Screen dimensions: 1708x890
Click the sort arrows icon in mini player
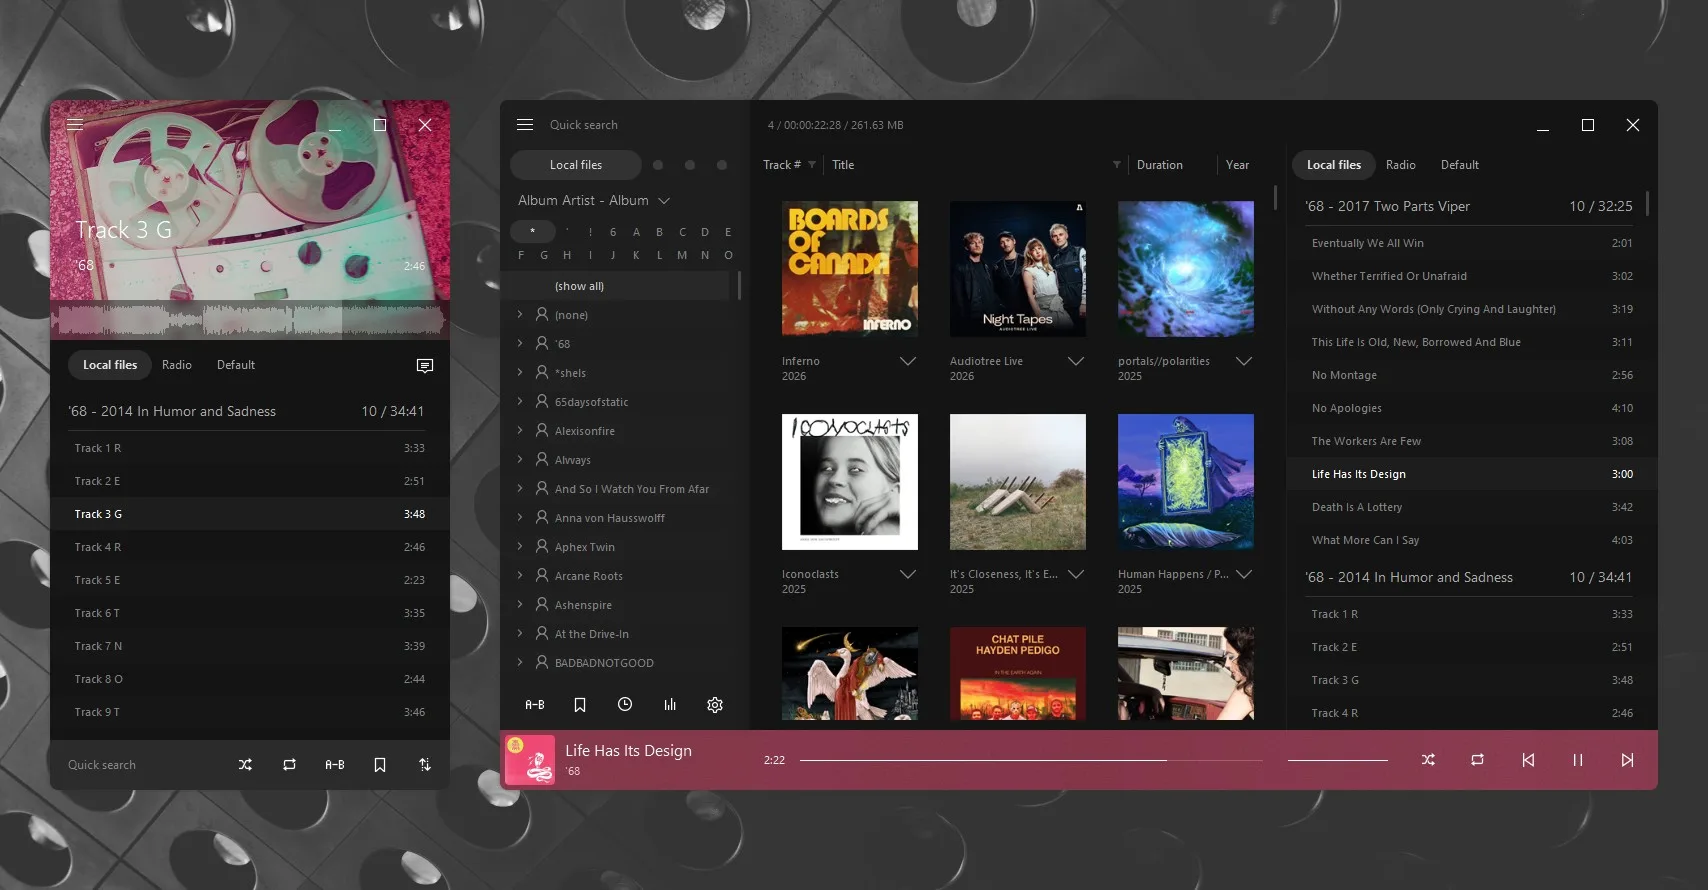pyautogui.click(x=425, y=765)
